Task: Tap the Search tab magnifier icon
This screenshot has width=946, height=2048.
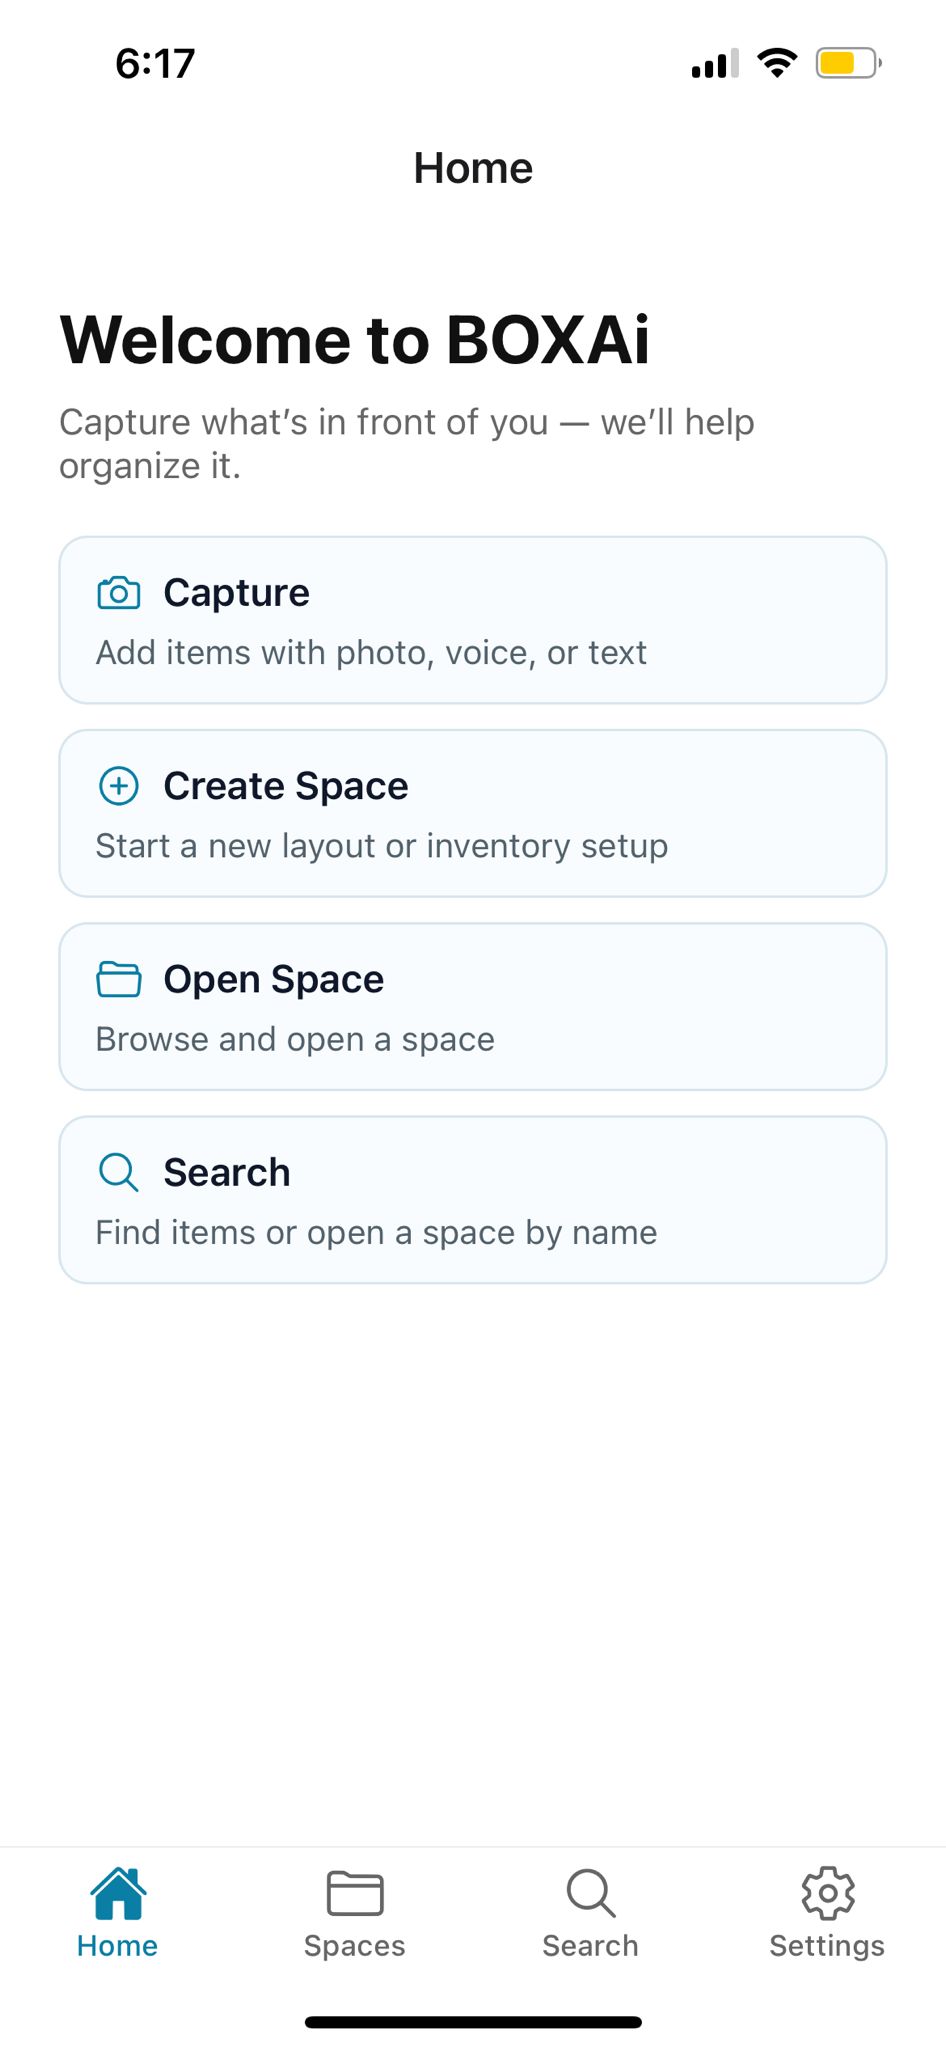Action: [x=590, y=1892]
